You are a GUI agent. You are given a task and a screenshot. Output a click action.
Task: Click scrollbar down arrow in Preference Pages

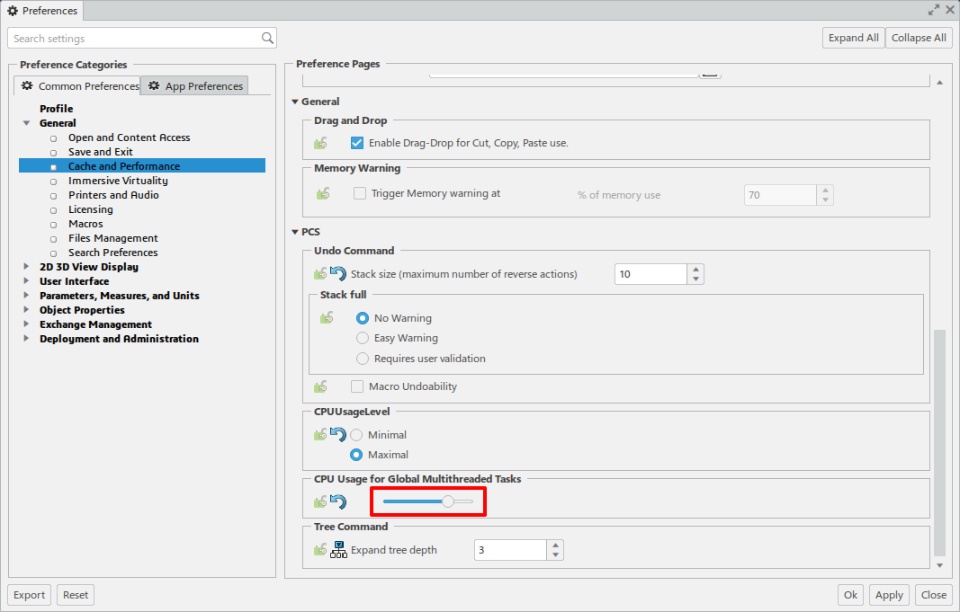point(939,565)
